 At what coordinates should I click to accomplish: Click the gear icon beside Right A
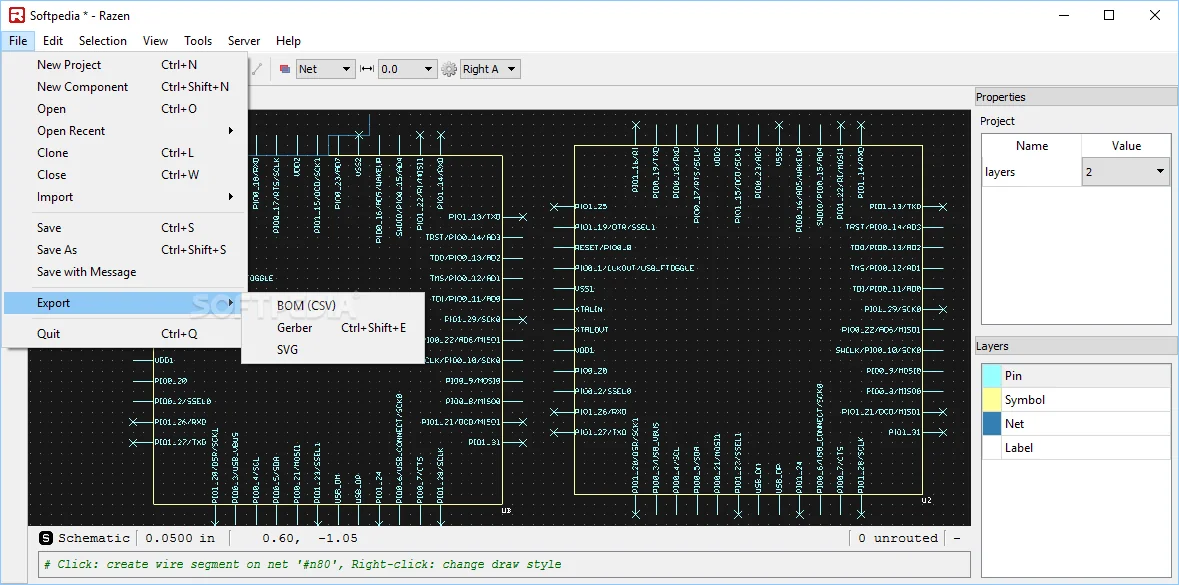click(x=449, y=69)
